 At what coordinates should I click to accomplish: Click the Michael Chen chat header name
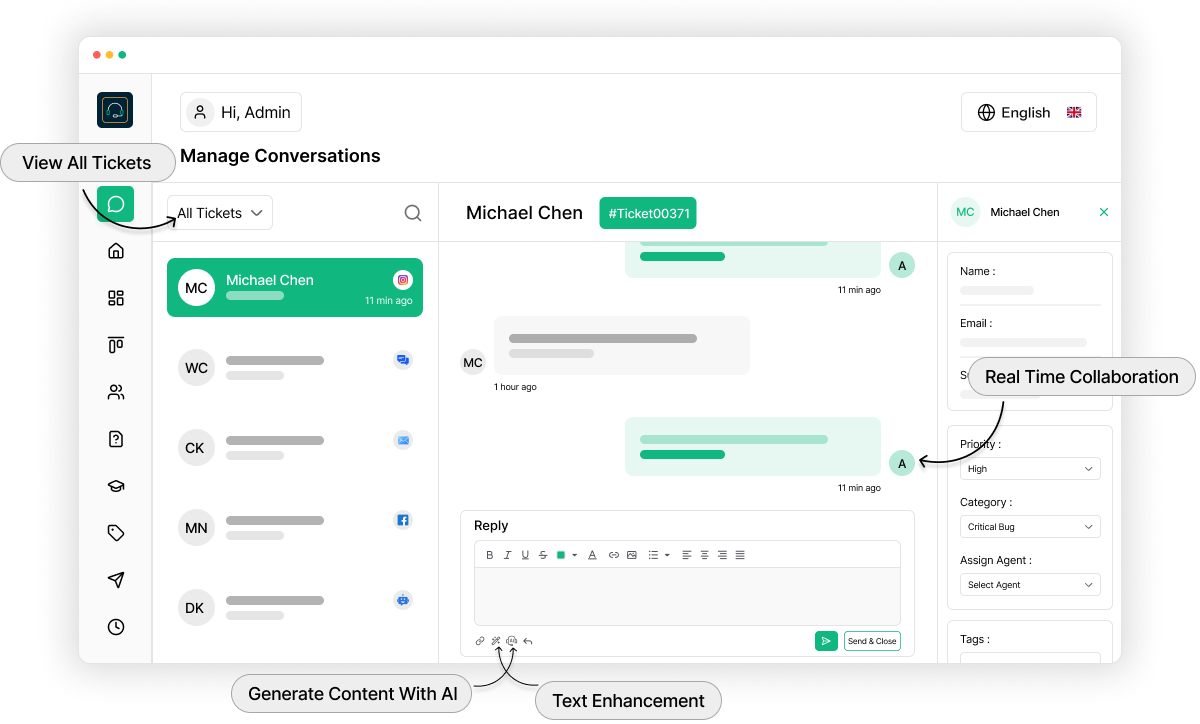coord(524,213)
